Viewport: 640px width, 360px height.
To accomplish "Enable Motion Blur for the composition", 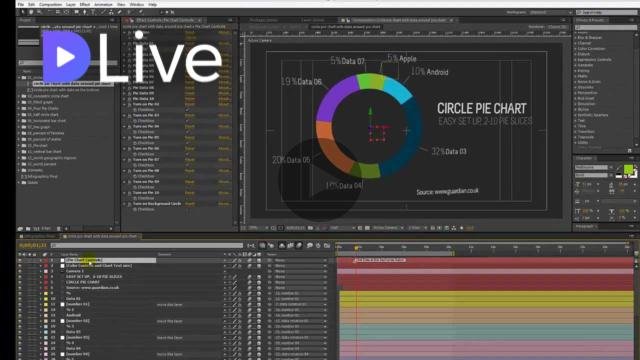I will pyautogui.click(x=299, y=245).
